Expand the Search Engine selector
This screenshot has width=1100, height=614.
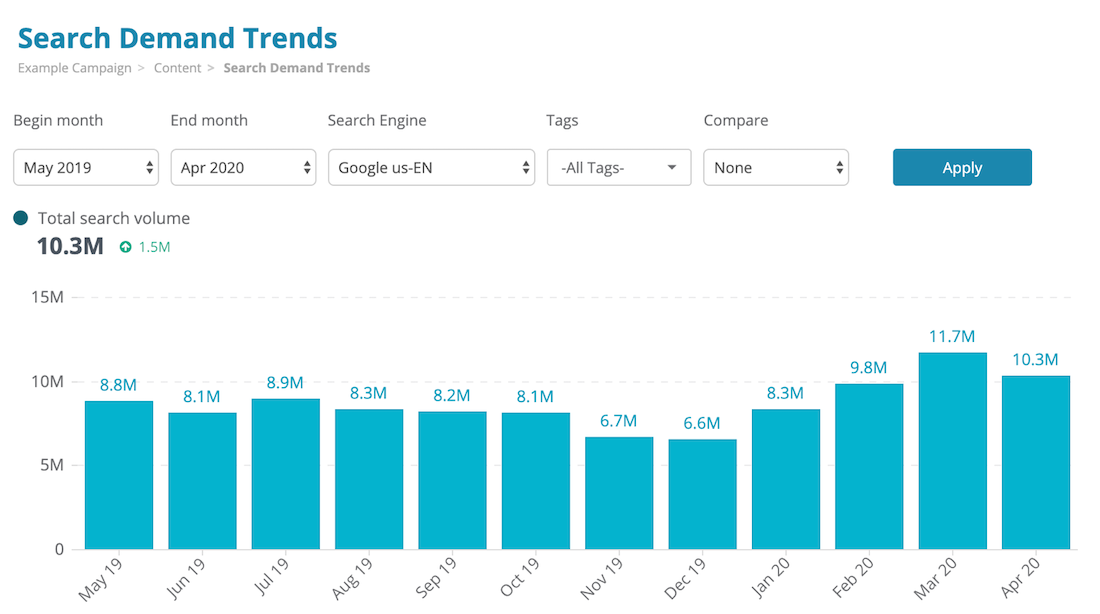(431, 168)
